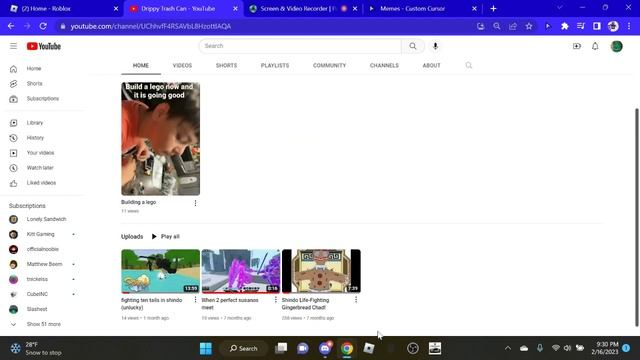The image size is (640, 360).
Task: Open more options for fighting ten tails video
Action: click(x=195, y=300)
